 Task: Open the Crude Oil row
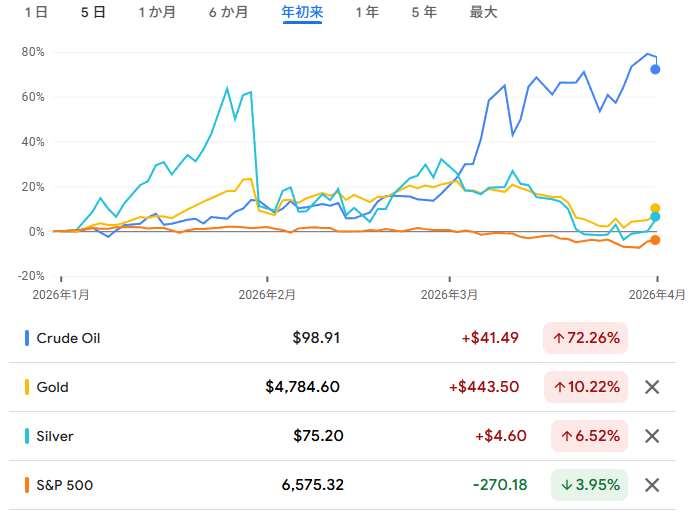click(x=68, y=338)
